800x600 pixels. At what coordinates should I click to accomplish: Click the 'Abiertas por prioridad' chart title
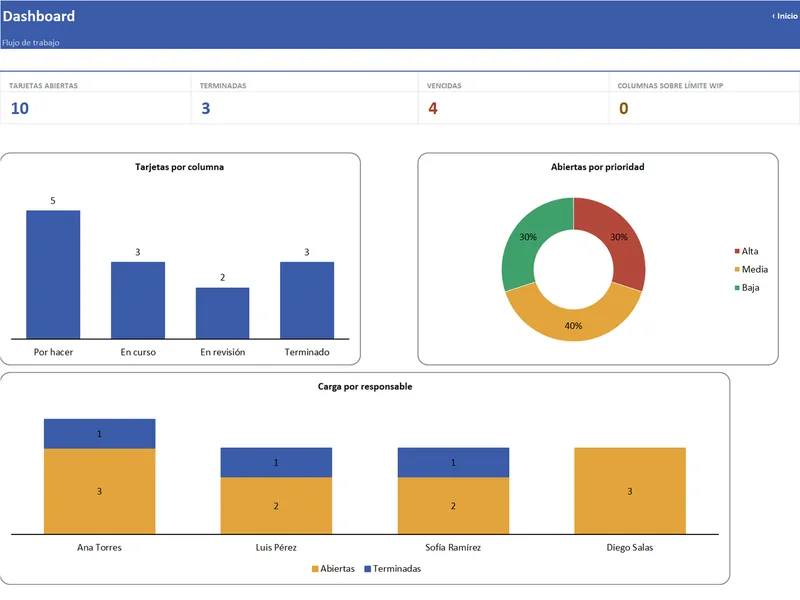click(597, 167)
